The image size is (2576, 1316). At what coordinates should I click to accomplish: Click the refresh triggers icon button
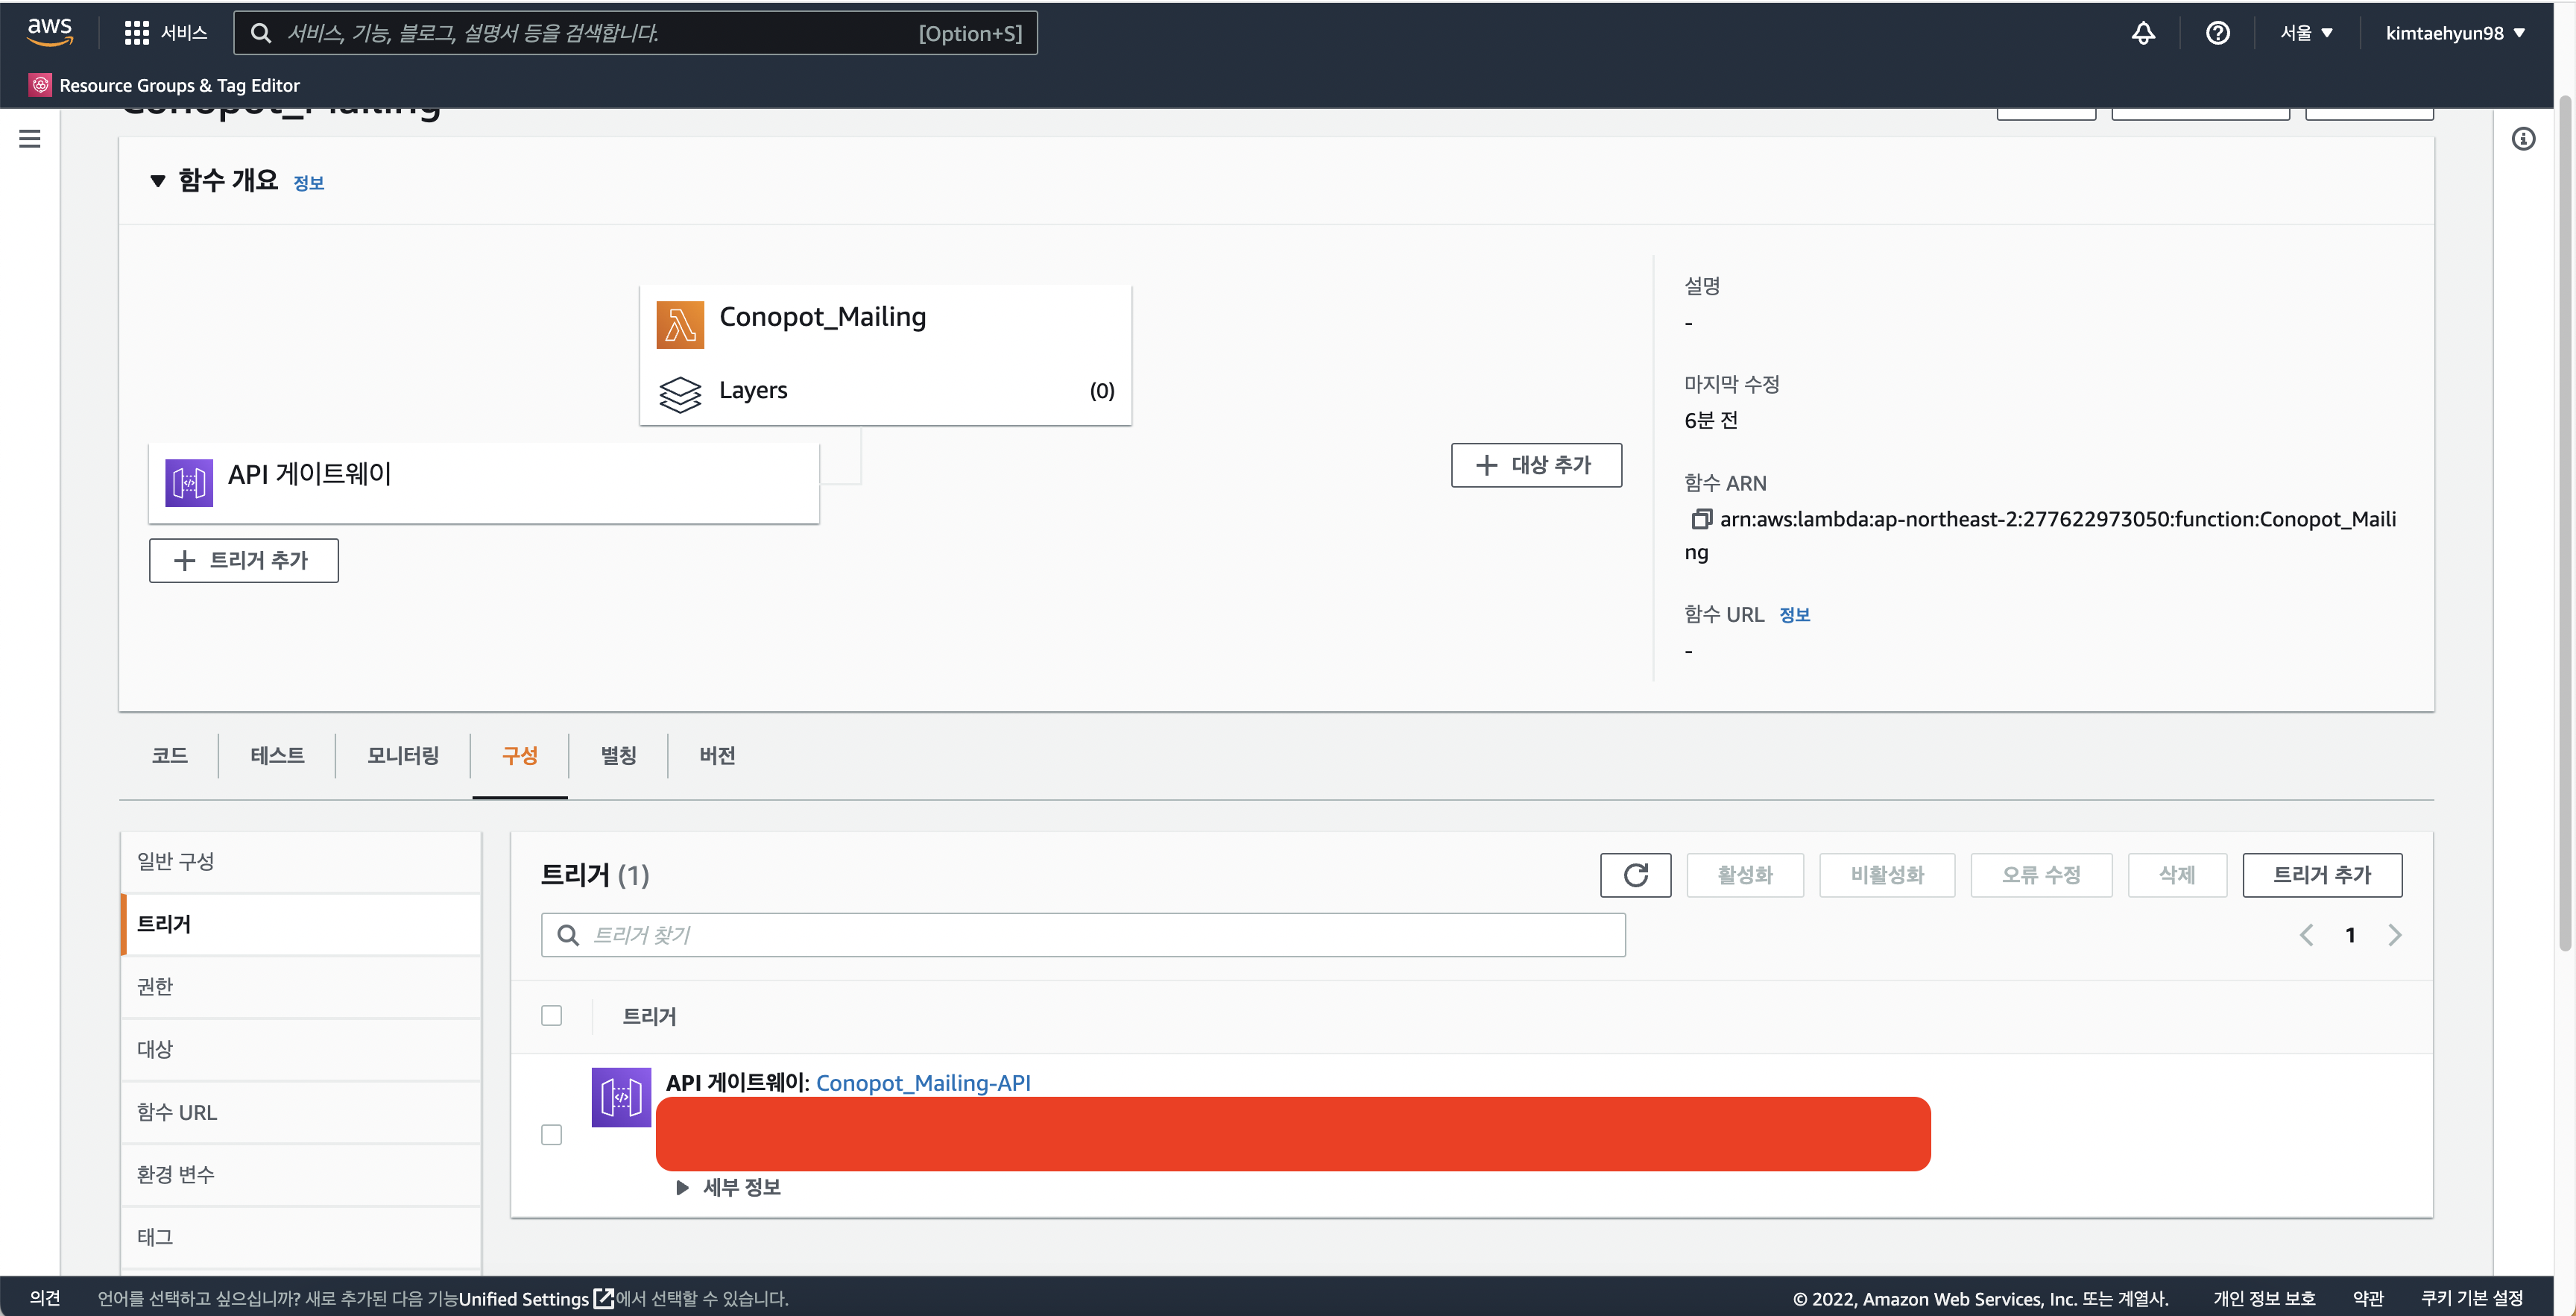click(1635, 875)
